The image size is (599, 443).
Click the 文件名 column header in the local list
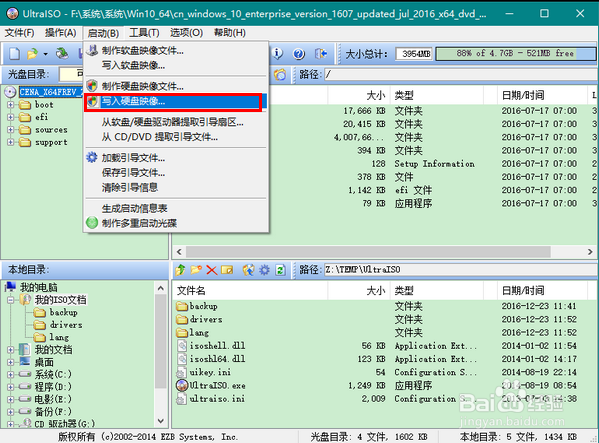point(250,291)
